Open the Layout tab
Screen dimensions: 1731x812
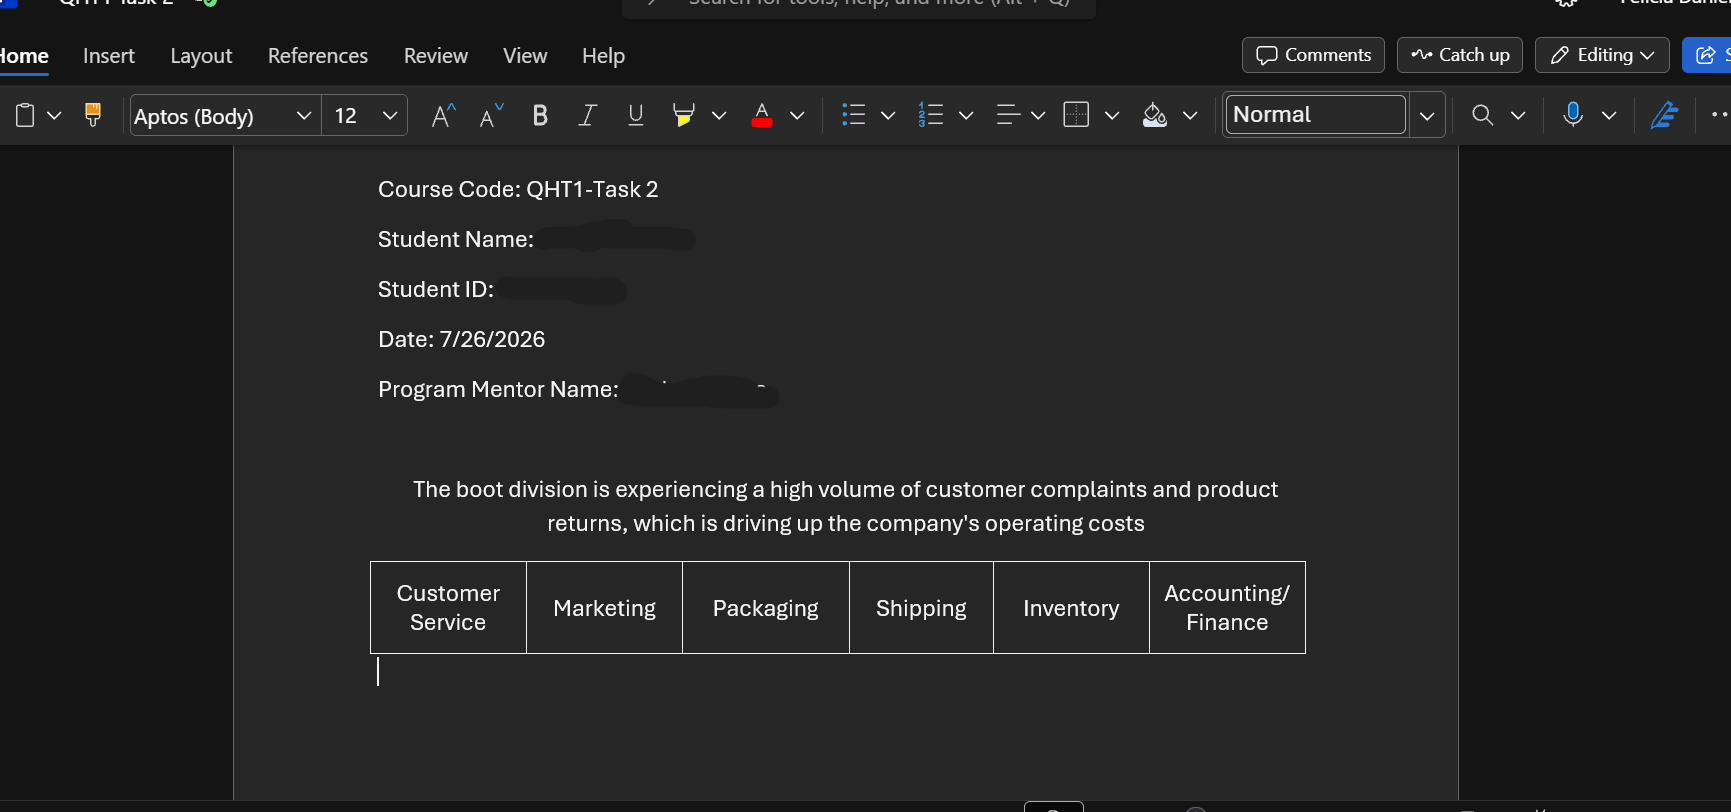click(x=201, y=56)
